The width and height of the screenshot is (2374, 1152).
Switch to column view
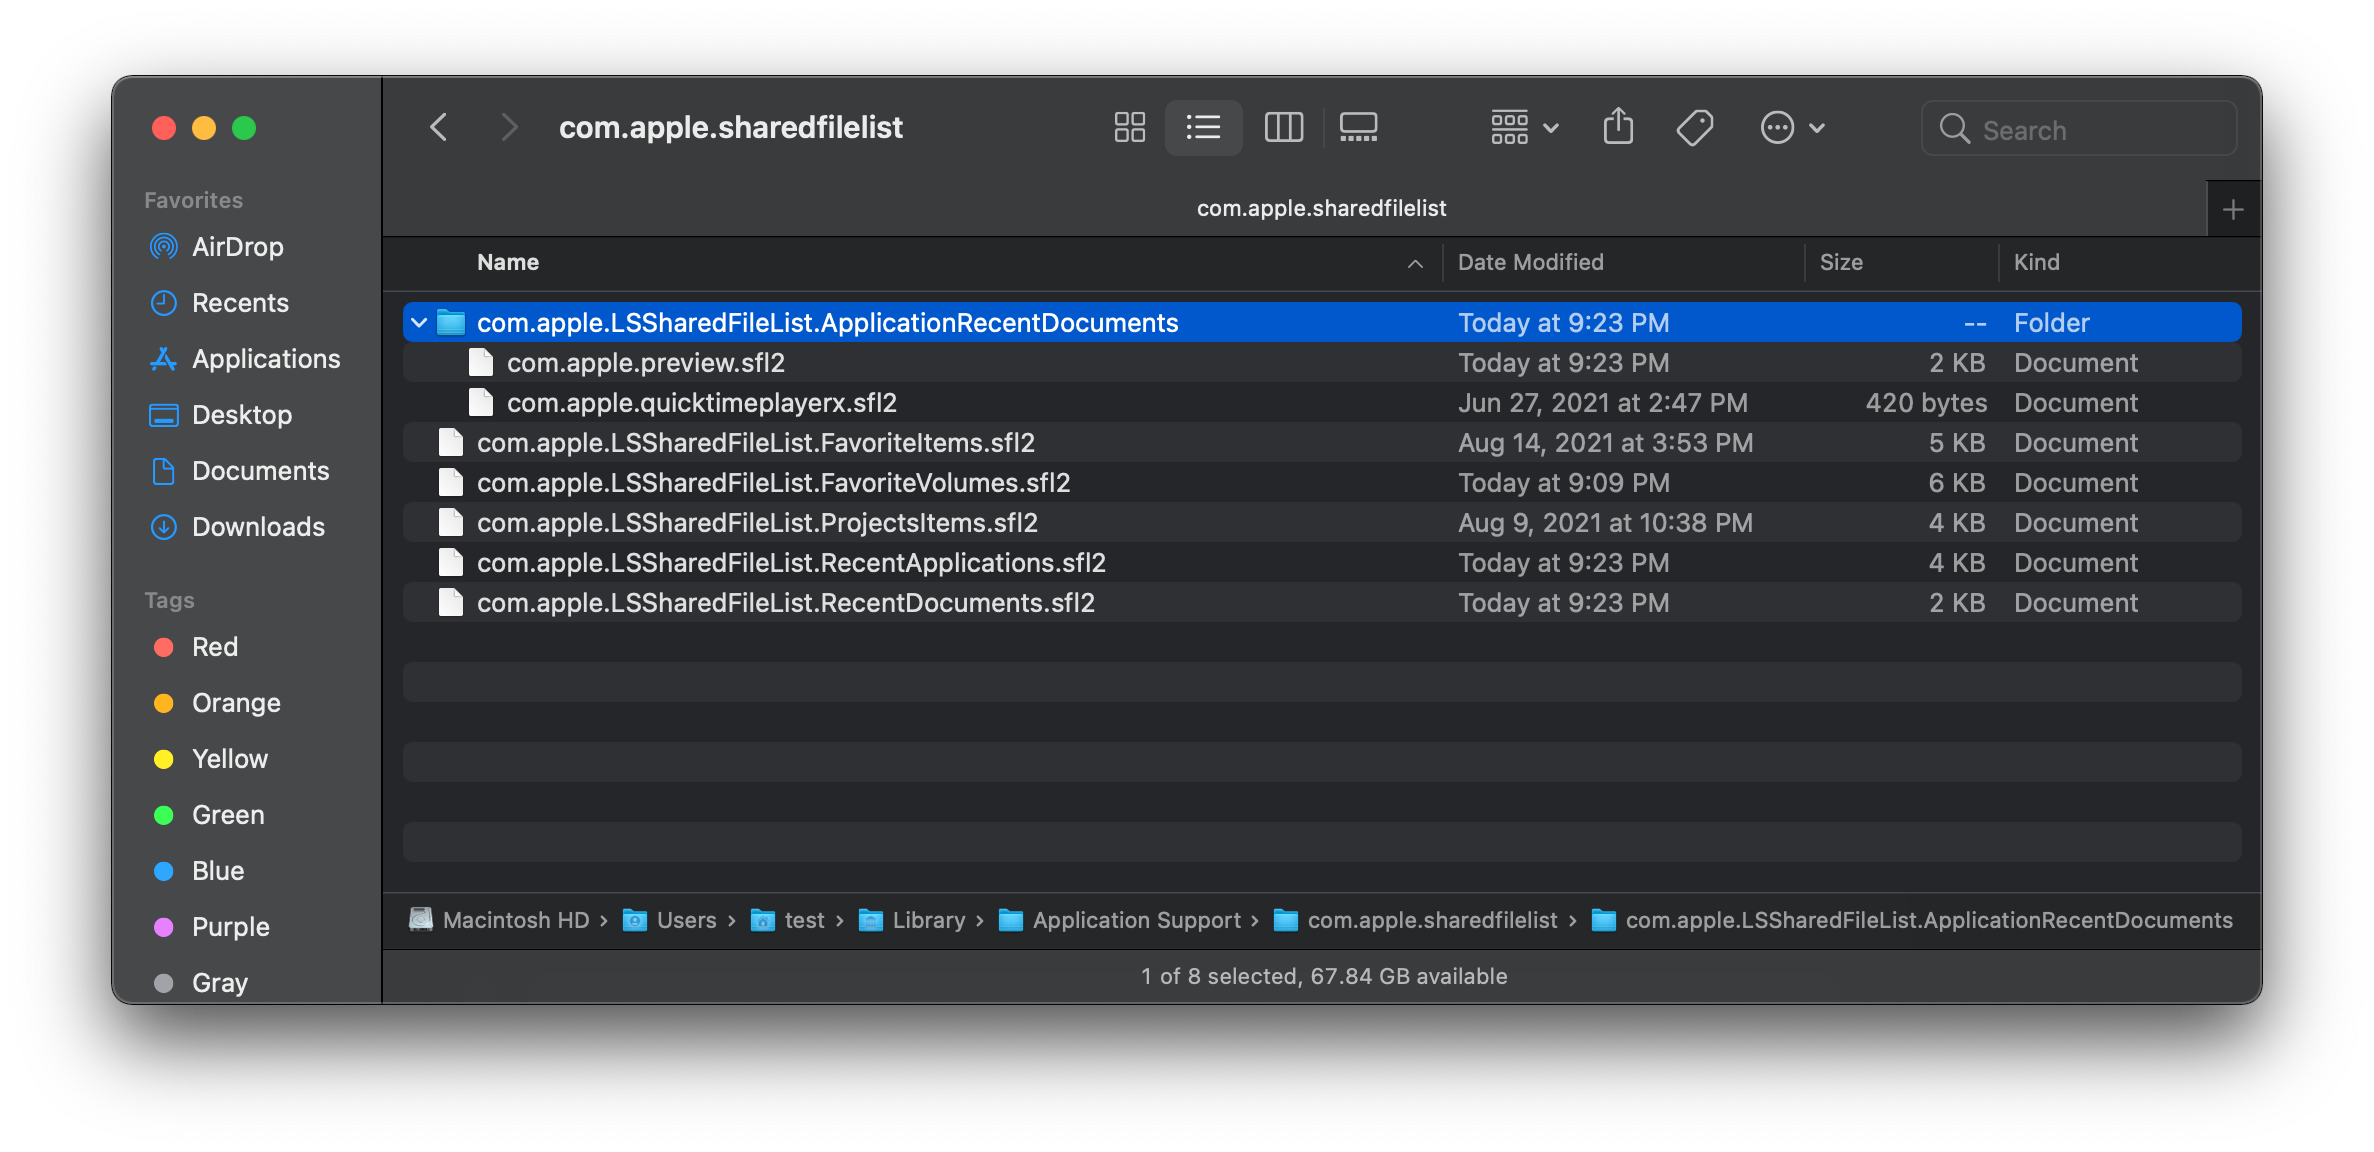tap(1283, 128)
